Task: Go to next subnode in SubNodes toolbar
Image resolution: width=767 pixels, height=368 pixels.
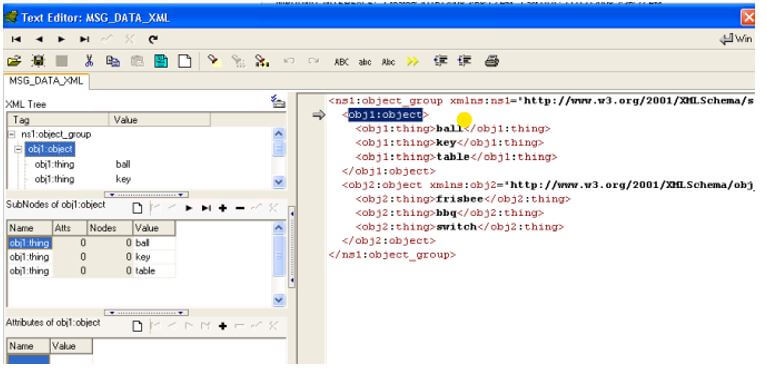Action: [189, 208]
